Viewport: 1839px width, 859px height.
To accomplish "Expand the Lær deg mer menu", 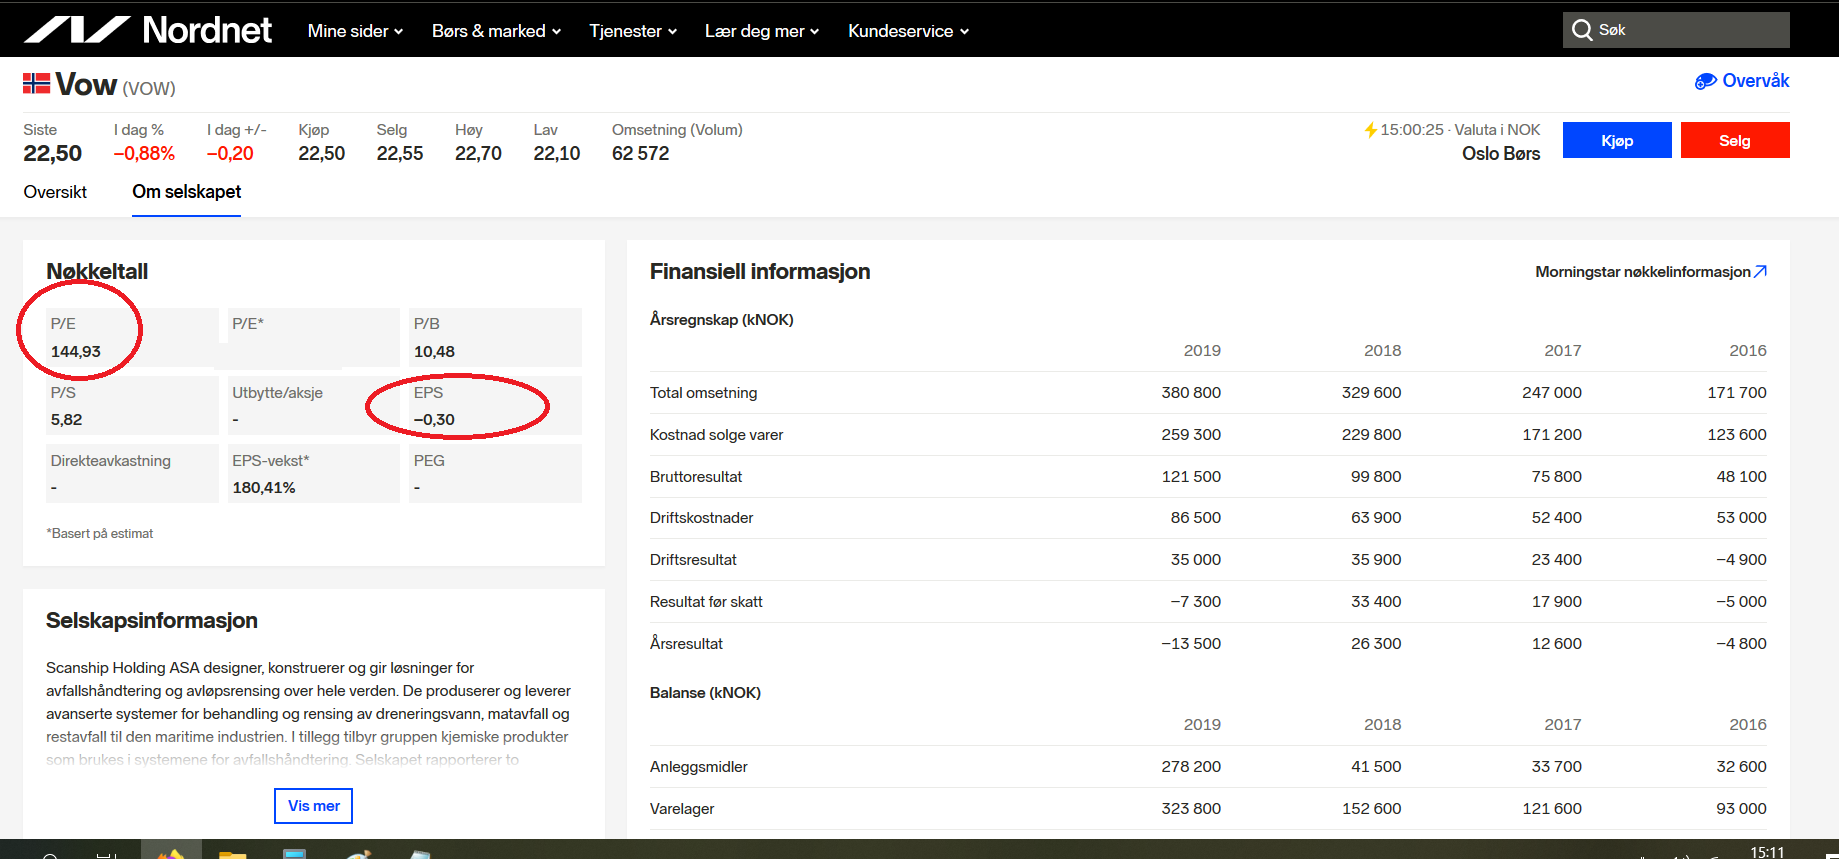I will coord(762,31).
